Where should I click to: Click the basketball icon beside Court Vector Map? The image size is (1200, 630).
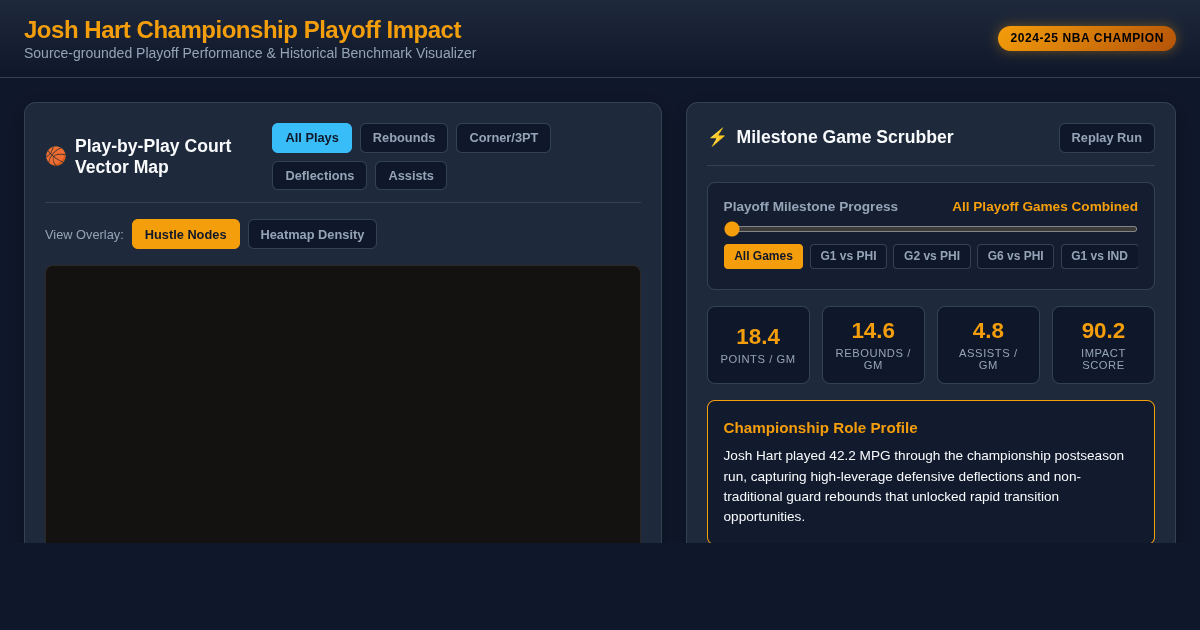(56, 157)
